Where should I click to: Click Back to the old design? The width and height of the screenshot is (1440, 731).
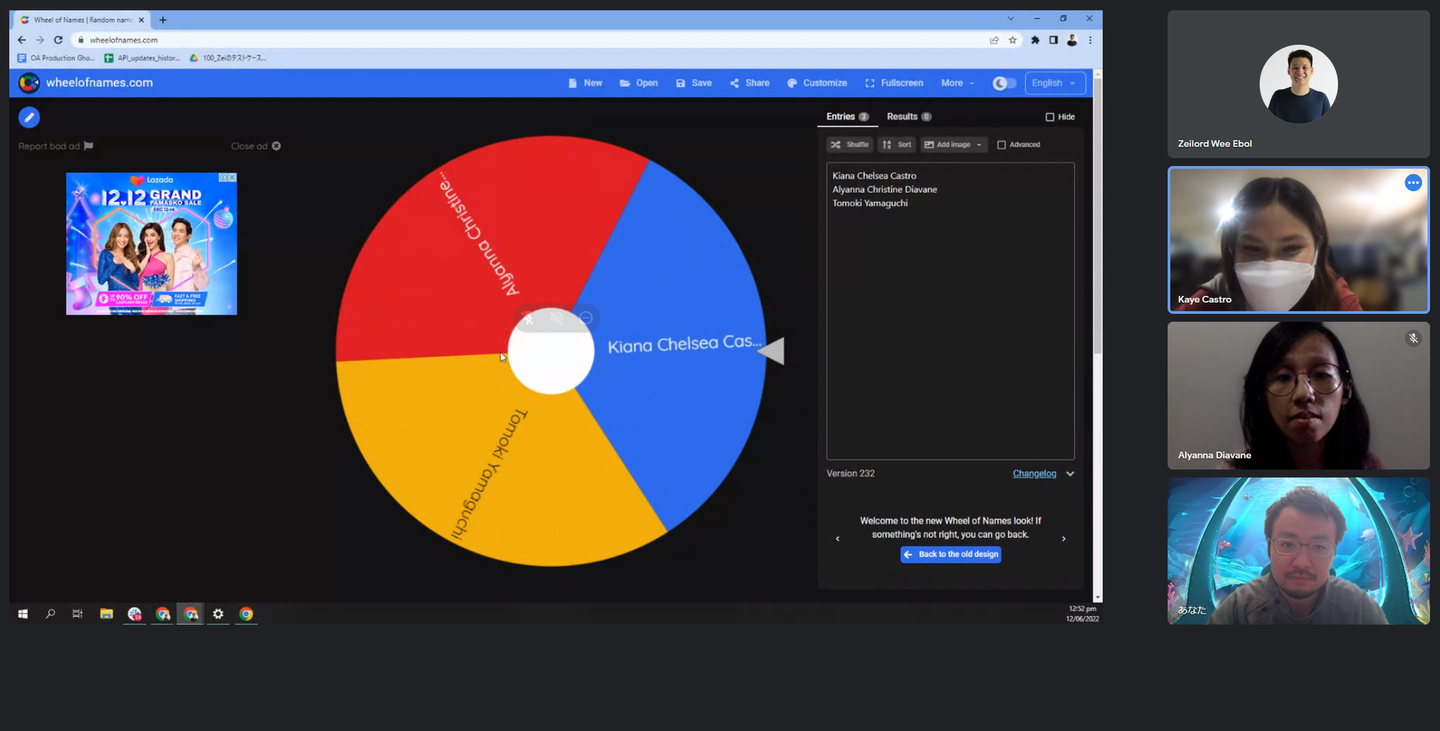point(950,554)
